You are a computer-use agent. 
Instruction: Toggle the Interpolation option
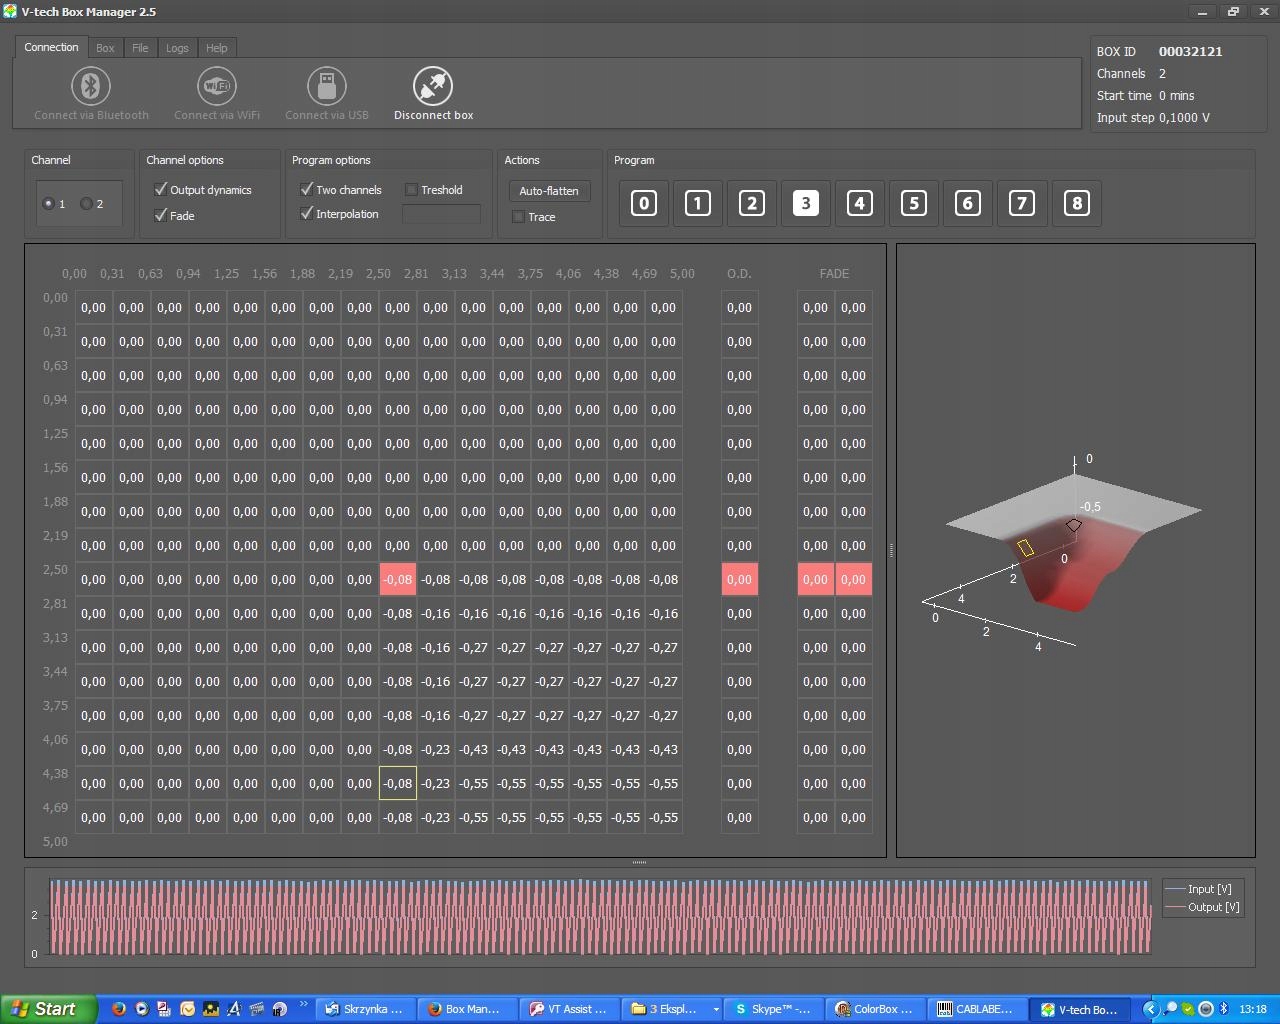pos(307,214)
